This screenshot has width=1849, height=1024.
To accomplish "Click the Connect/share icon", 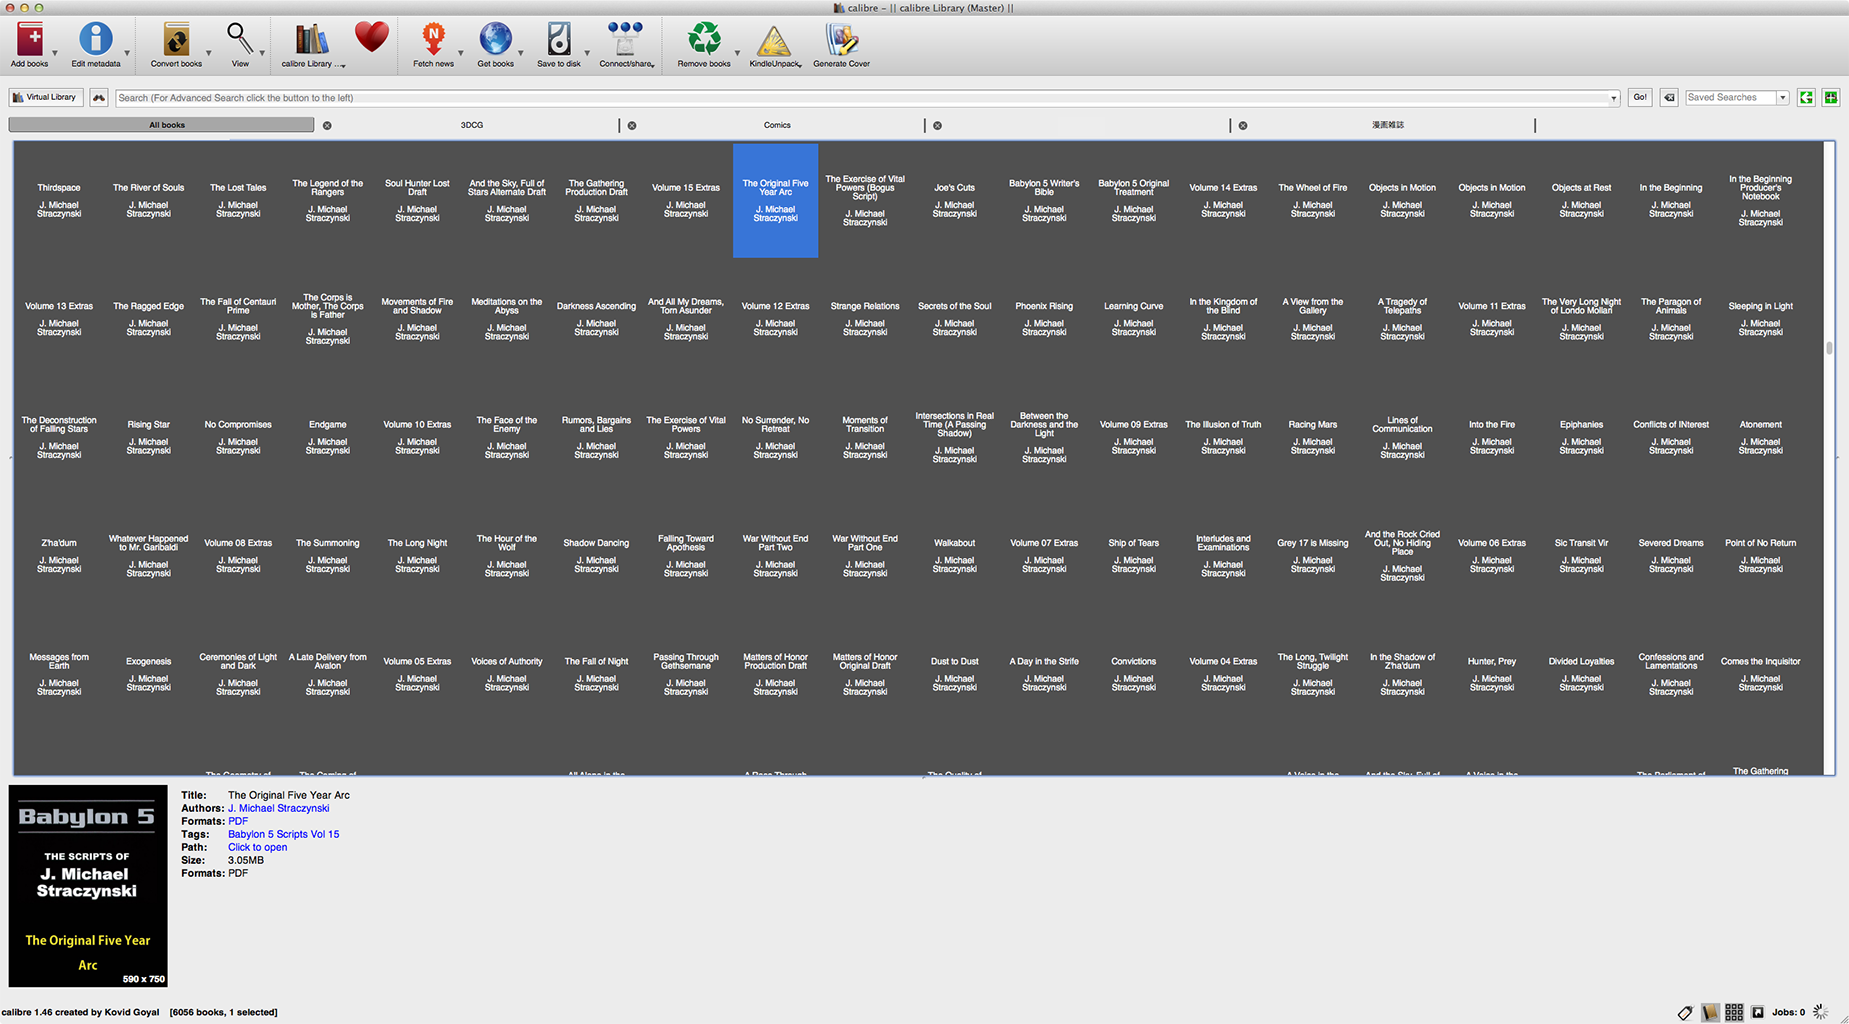I will coord(625,40).
